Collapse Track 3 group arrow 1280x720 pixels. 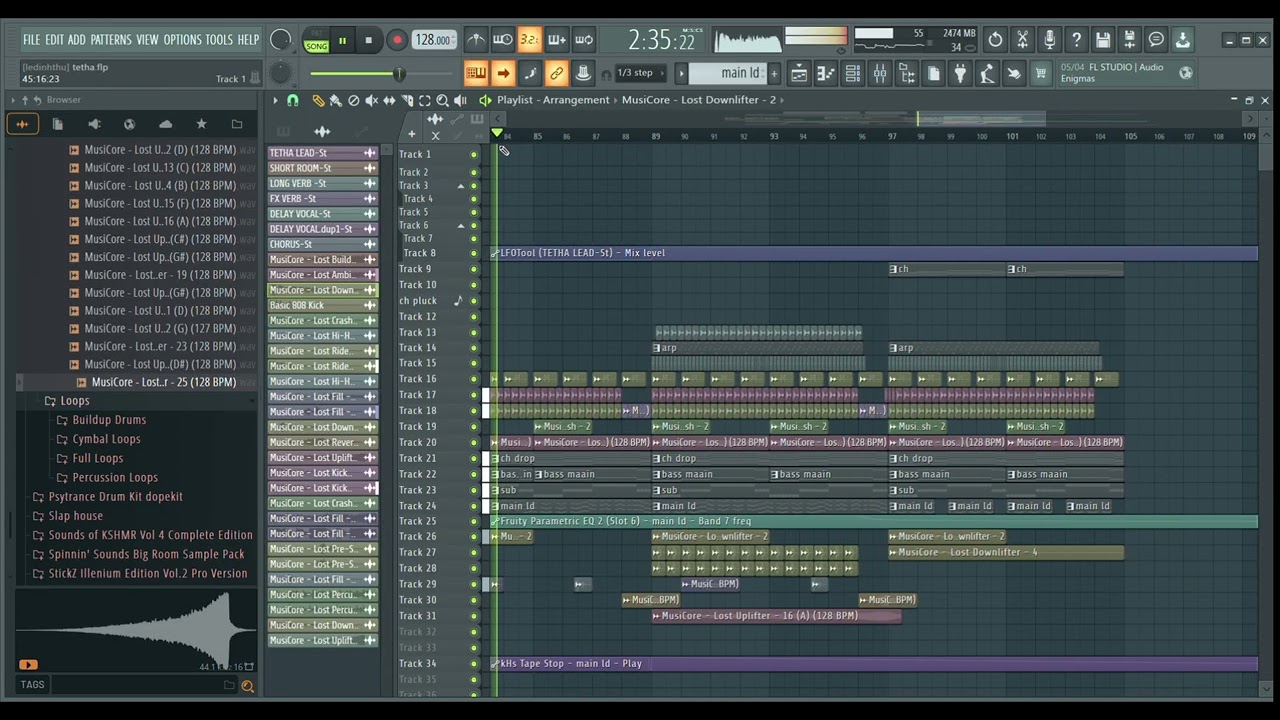tap(461, 187)
